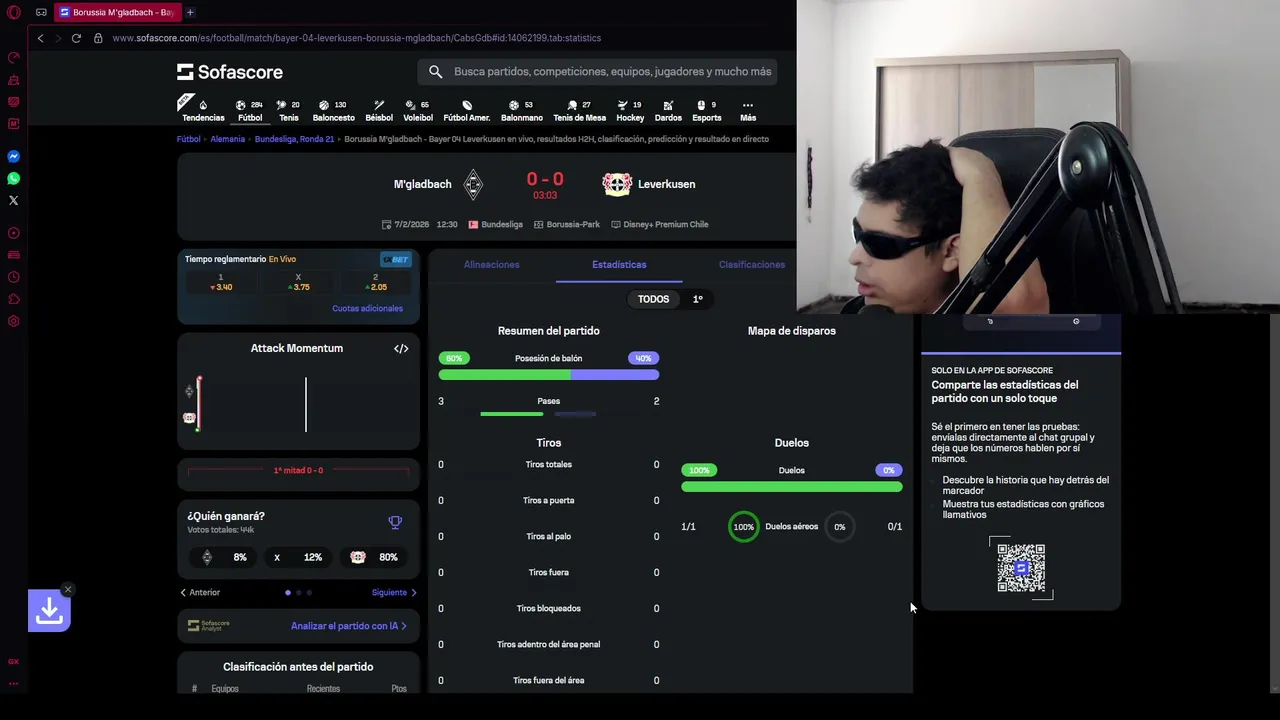Click the browser back arrow
This screenshot has height=720, width=1280.
40,38
